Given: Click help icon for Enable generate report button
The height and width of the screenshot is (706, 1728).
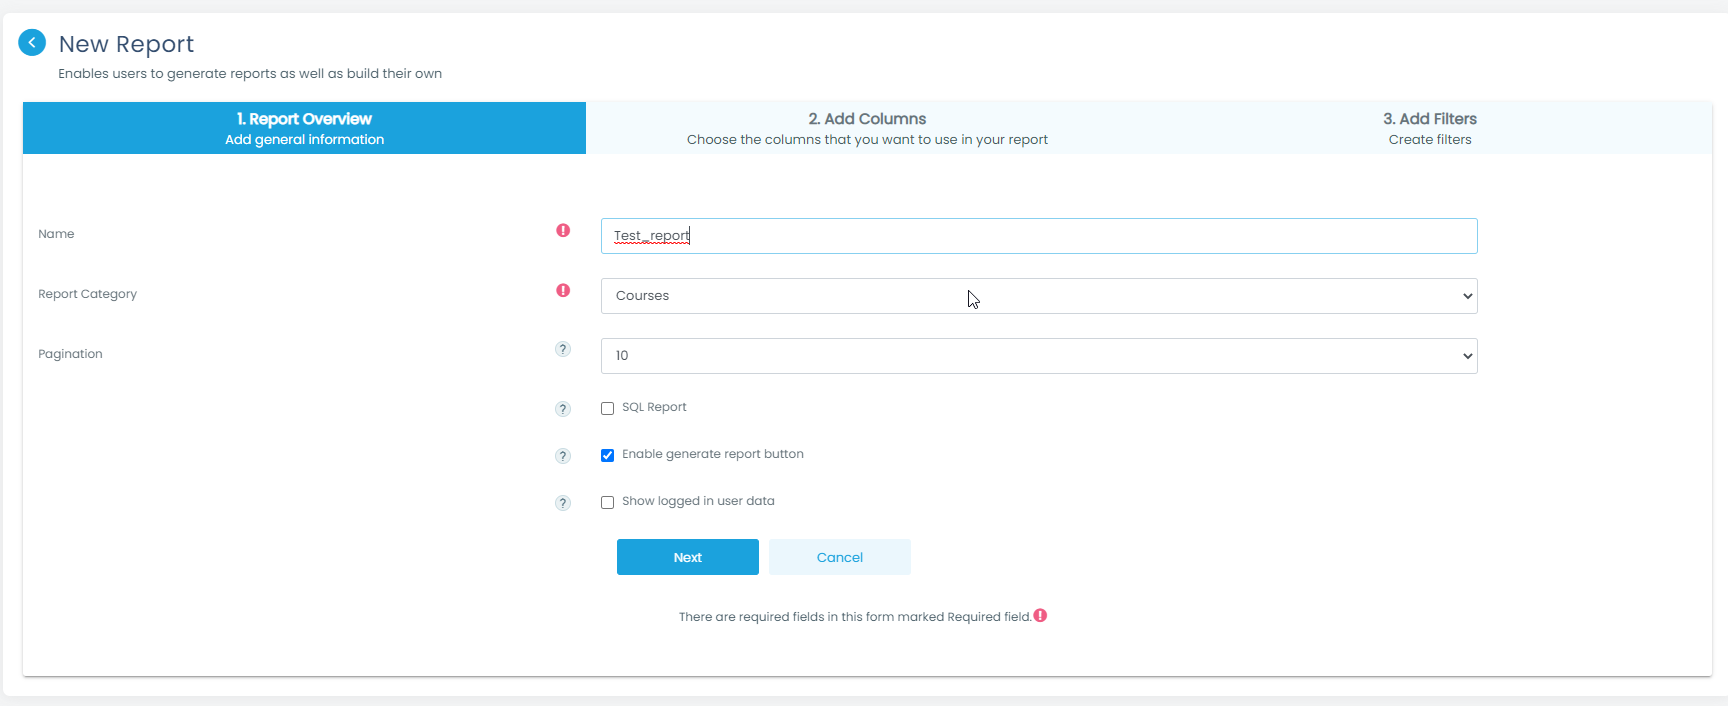Looking at the screenshot, I should pyautogui.click(x=563, y=456).
